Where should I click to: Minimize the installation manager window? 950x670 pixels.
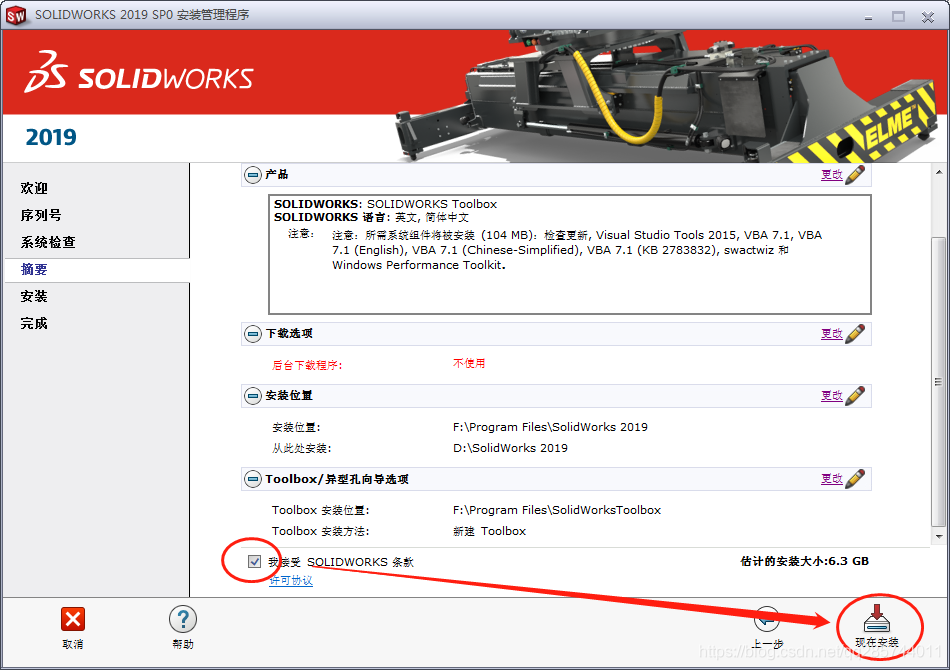pyautogui.click(x=868, y=17)
